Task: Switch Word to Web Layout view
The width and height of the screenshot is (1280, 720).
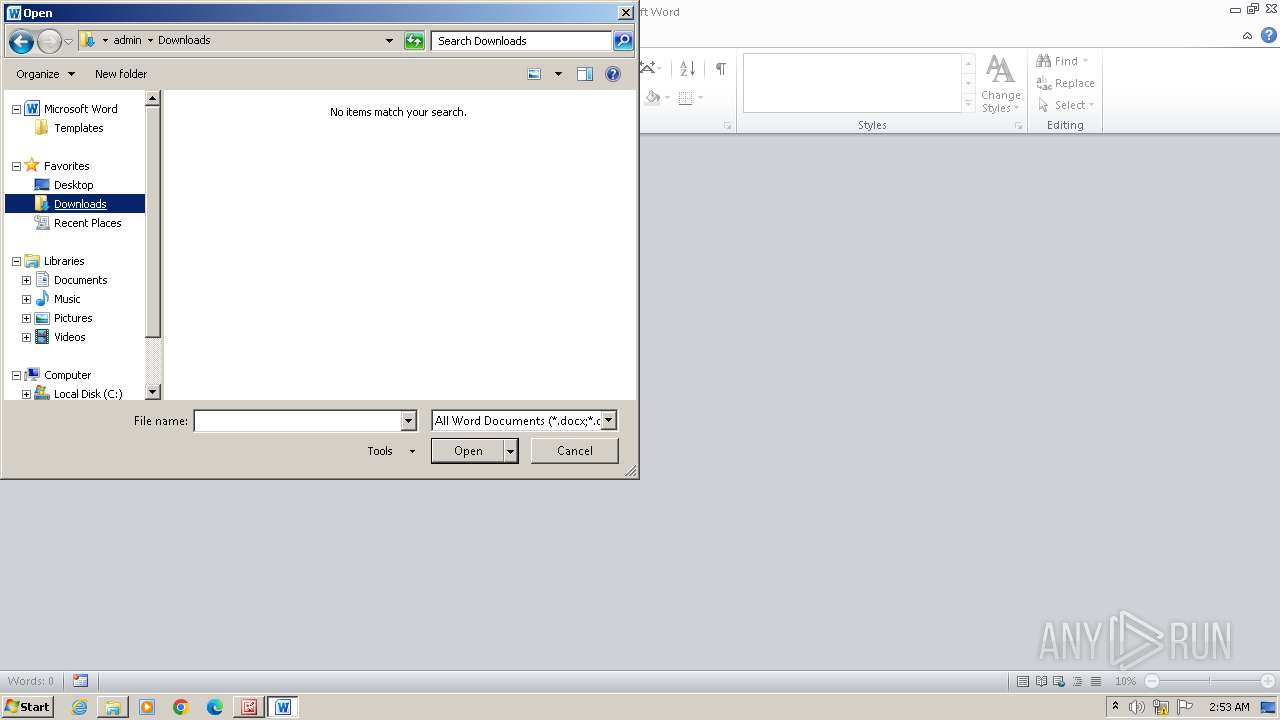Action: pos(1059,681)
